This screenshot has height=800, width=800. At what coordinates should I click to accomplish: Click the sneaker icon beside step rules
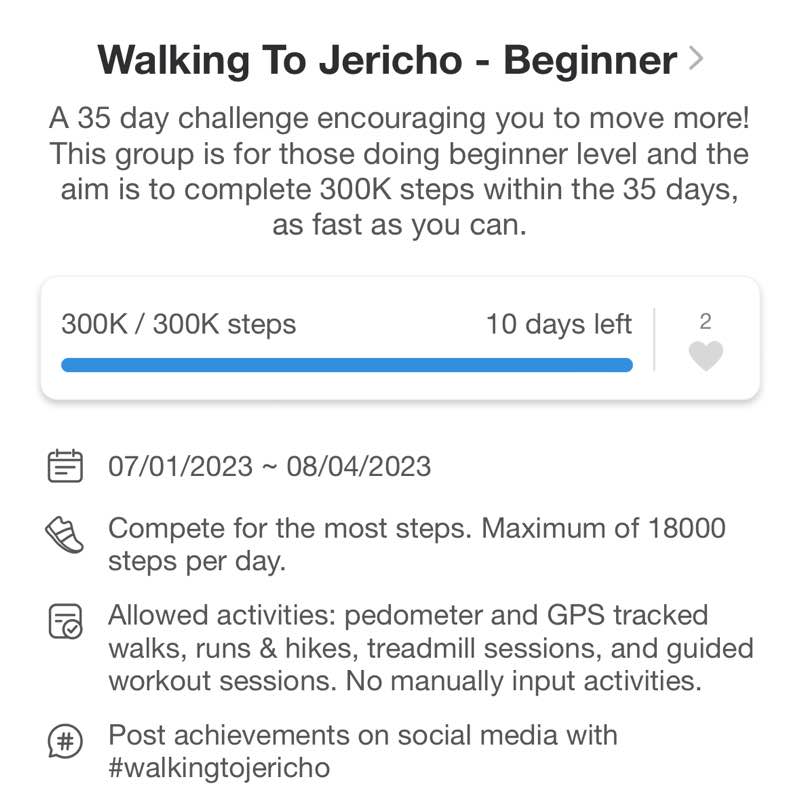tap(66, 536)
